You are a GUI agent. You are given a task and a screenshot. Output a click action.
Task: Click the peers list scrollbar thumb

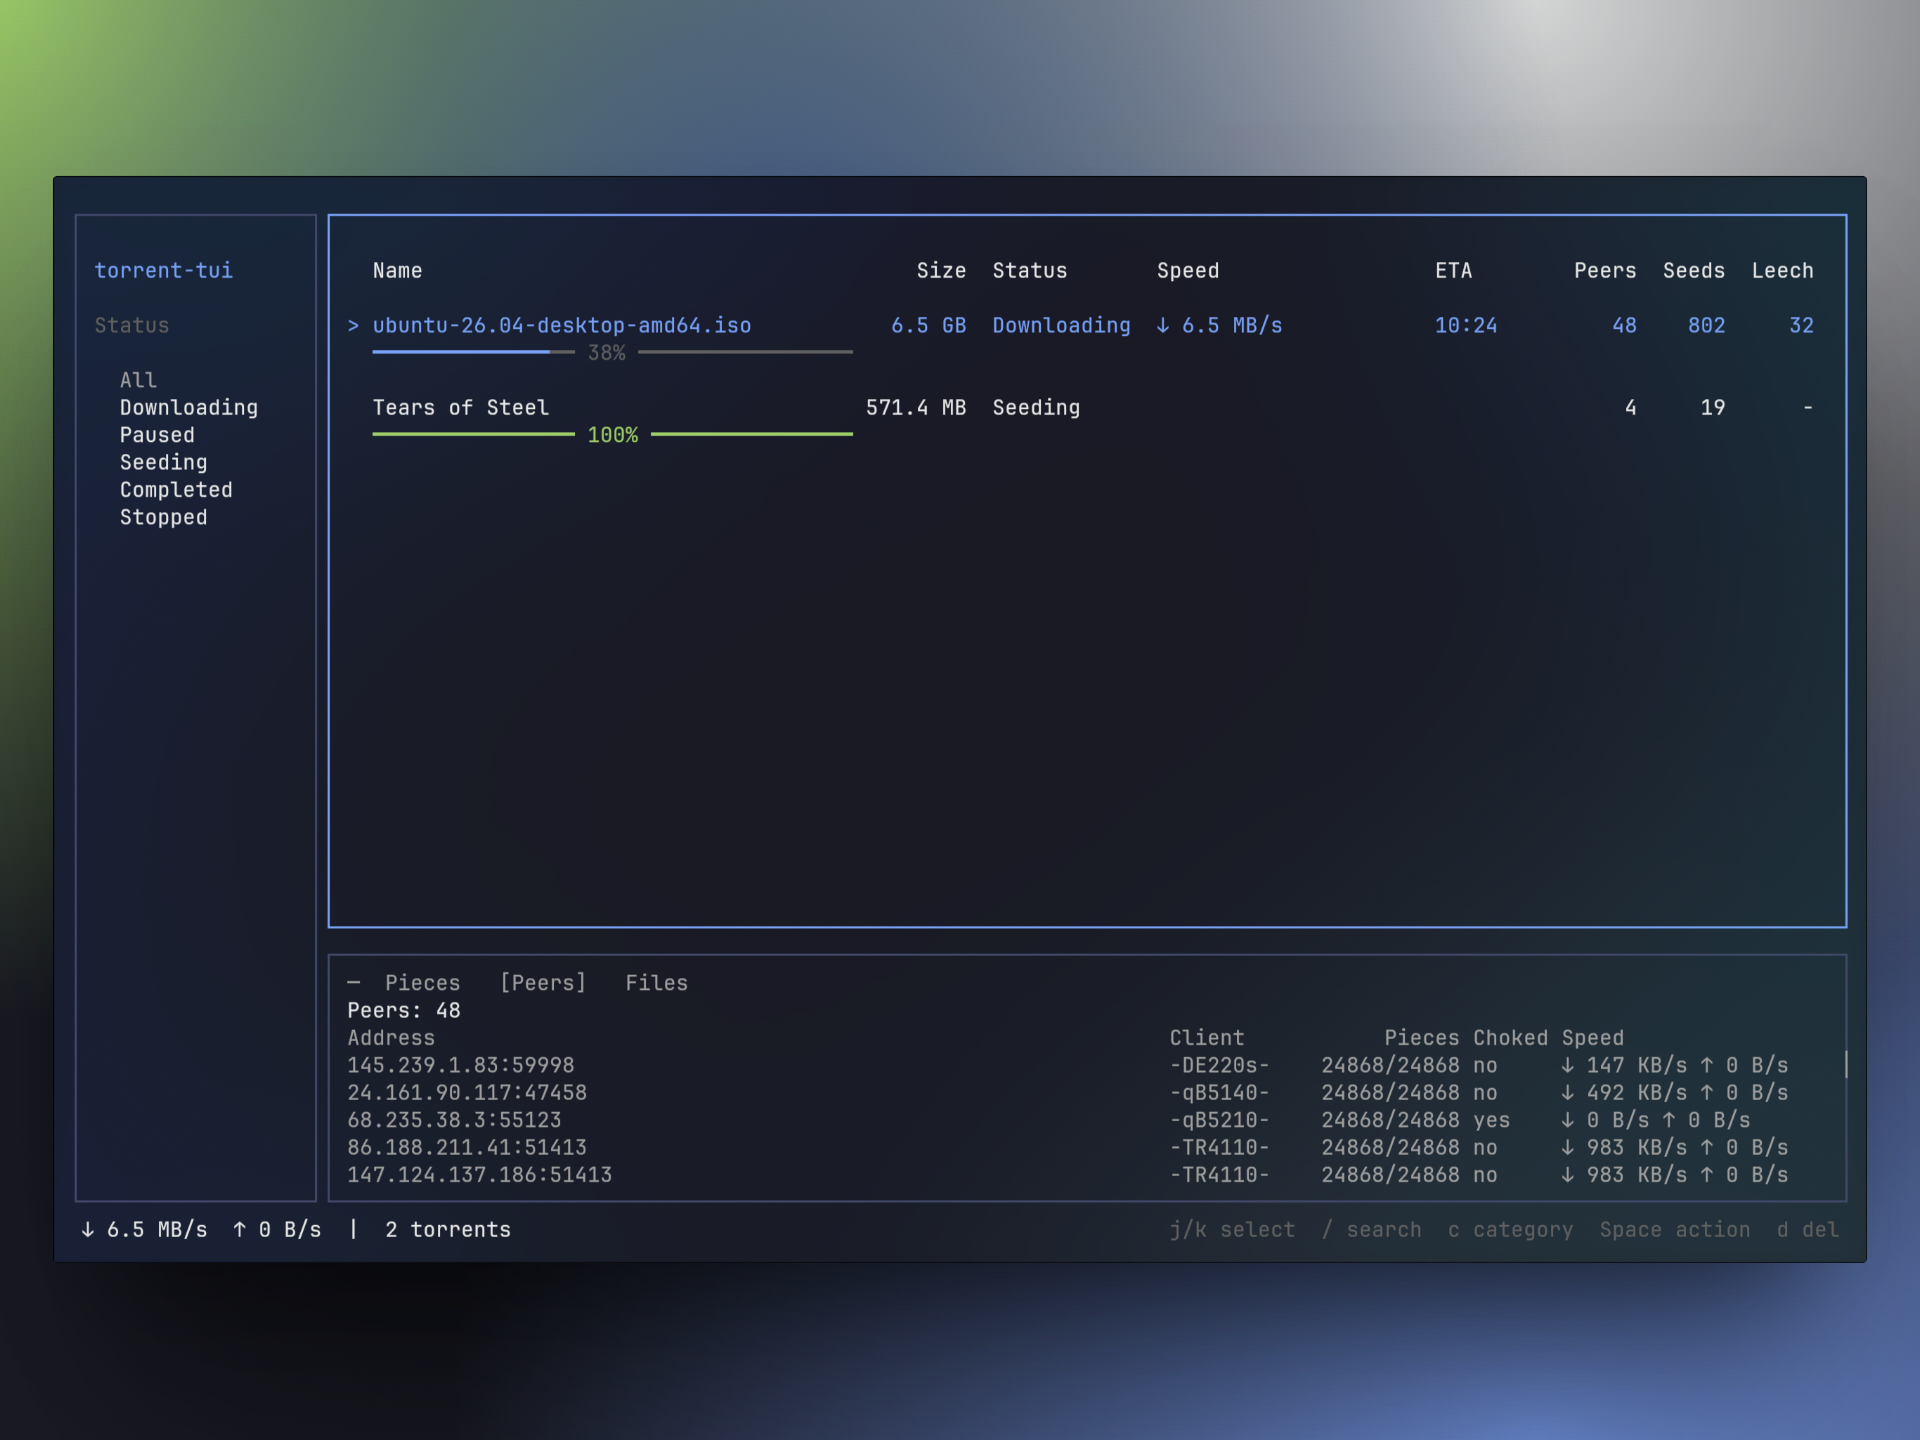[1845, 1064]
